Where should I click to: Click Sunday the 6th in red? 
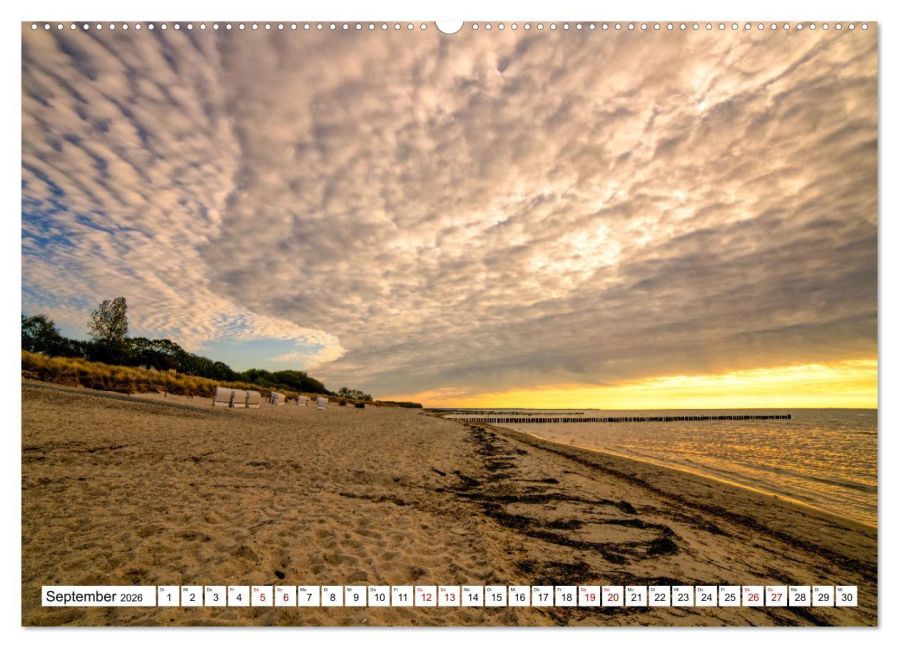[x=285, y=597]
